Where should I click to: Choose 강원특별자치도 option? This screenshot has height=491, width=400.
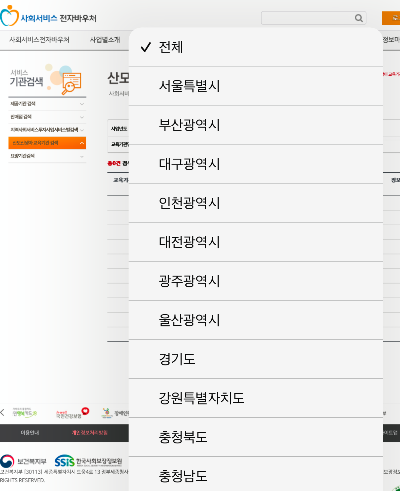point(256,398)
